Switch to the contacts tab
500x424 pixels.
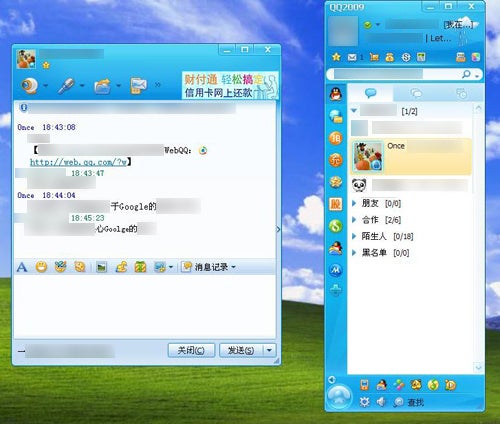click(x=370, y=93)
